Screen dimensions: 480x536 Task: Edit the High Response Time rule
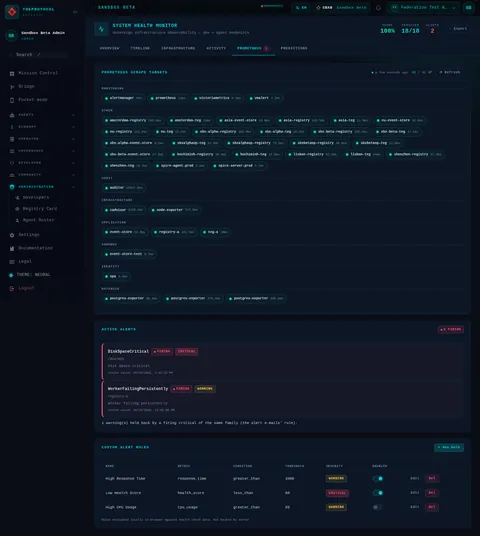click(414, 479)
